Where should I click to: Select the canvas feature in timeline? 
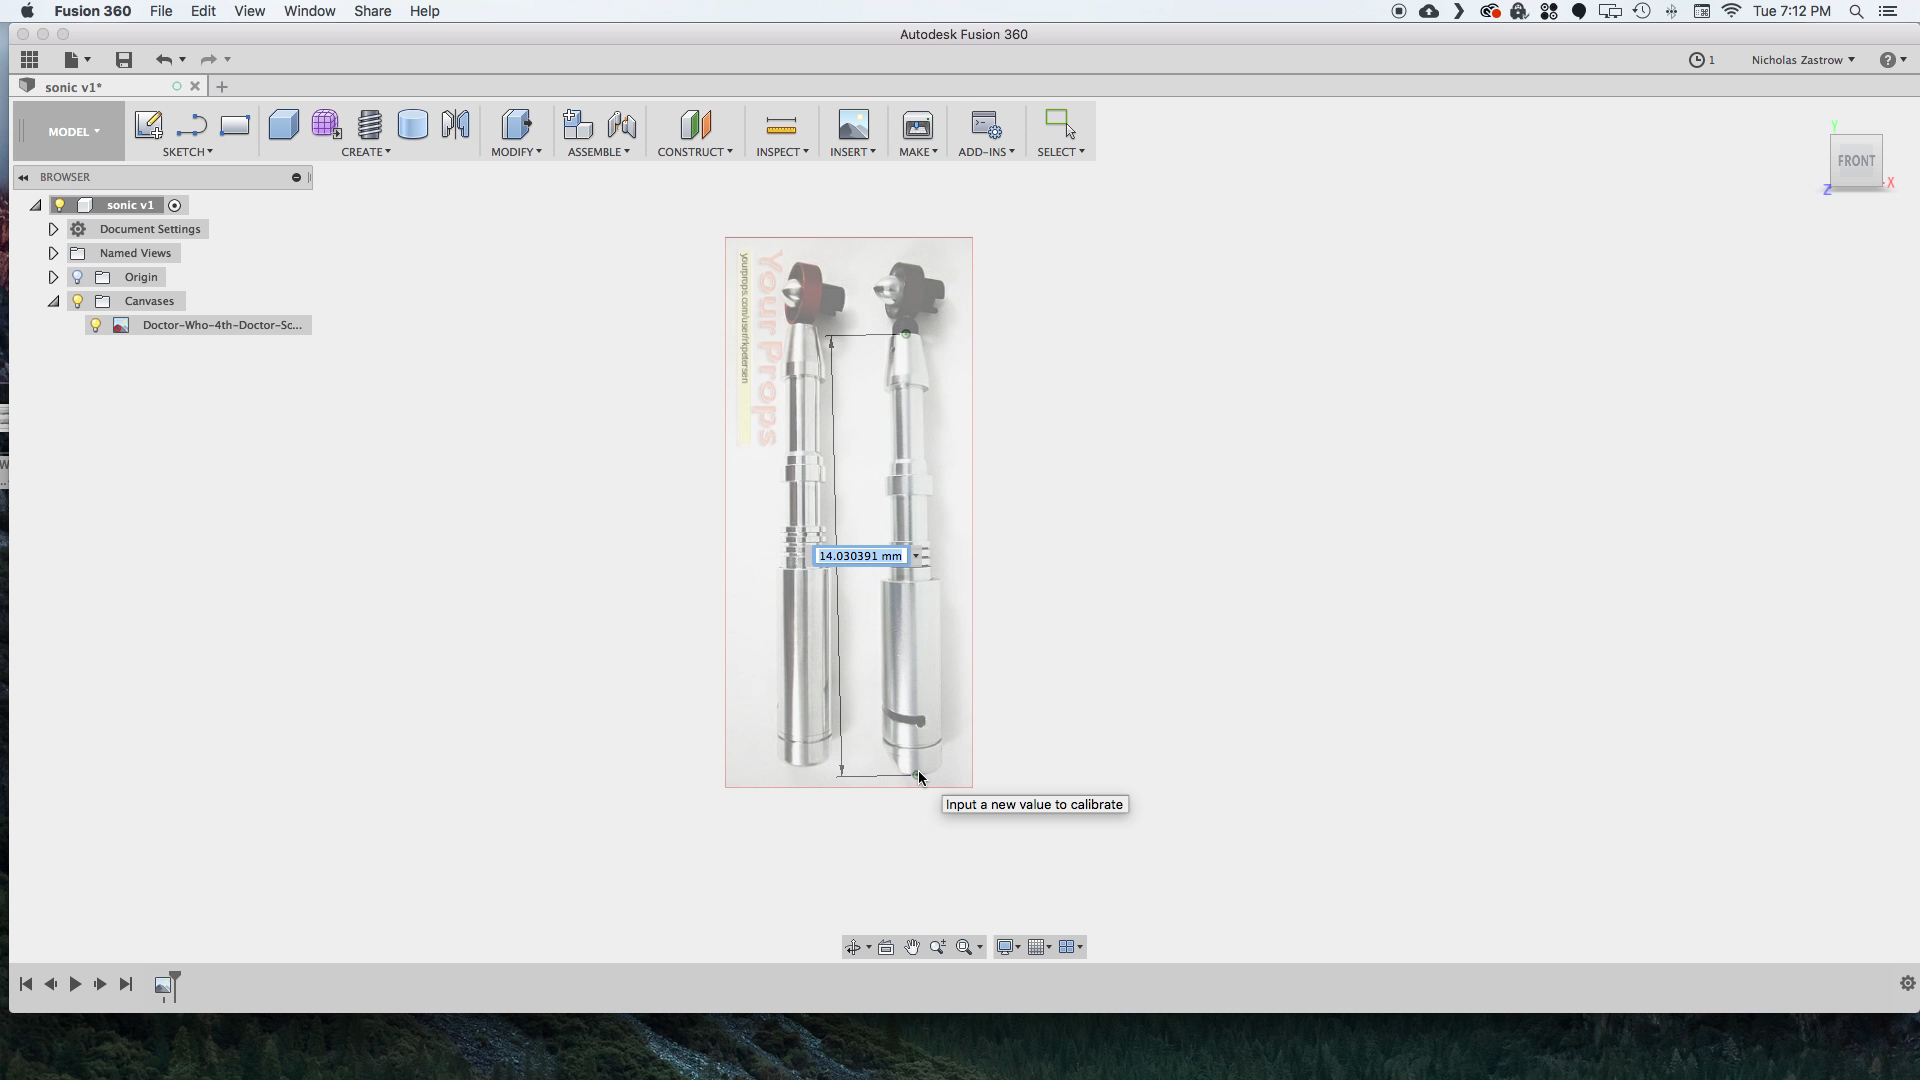(x=163, y=986)
